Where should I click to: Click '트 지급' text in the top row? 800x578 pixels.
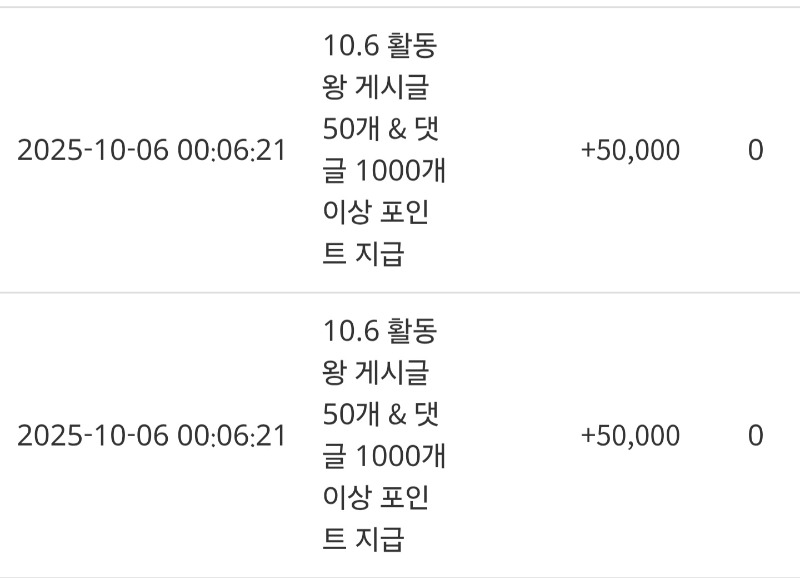363,256
